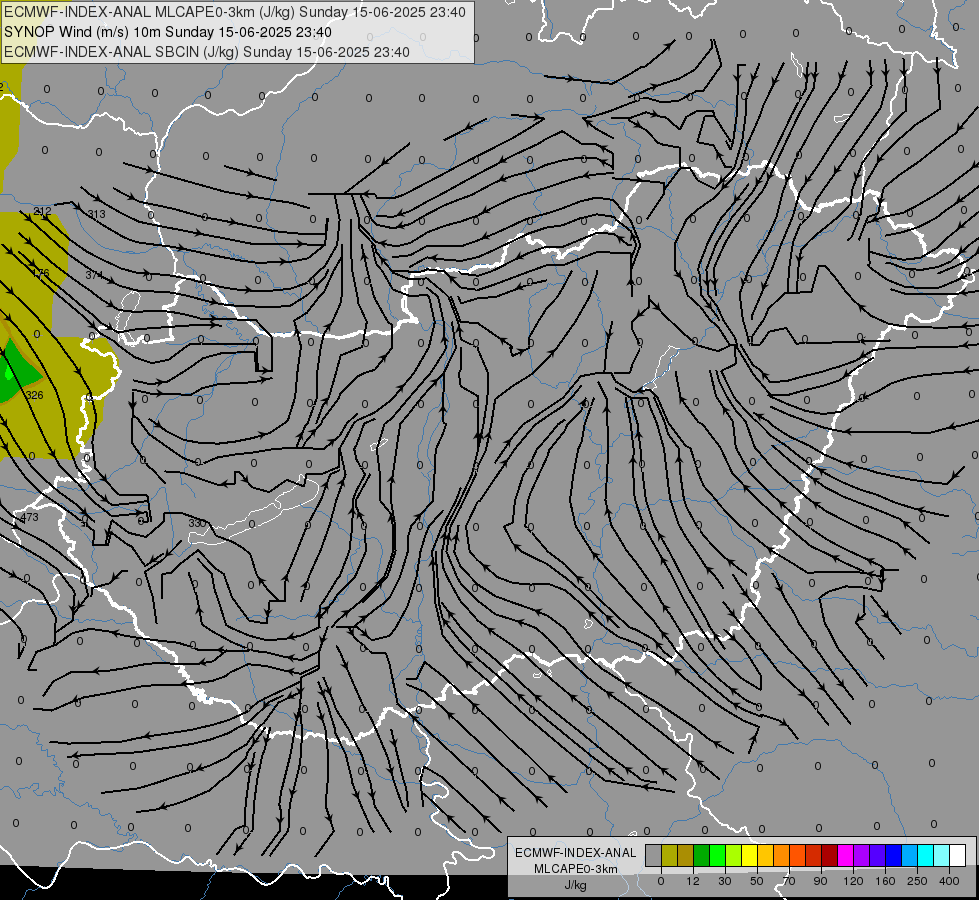Click the bright cyan legend swatch
Viewport: 979px width, 900px height.
(x=925, y=855)
